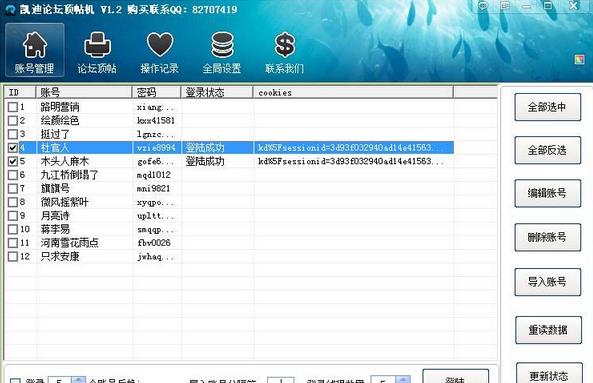Click the 导入账号 button

pos(547,282)
